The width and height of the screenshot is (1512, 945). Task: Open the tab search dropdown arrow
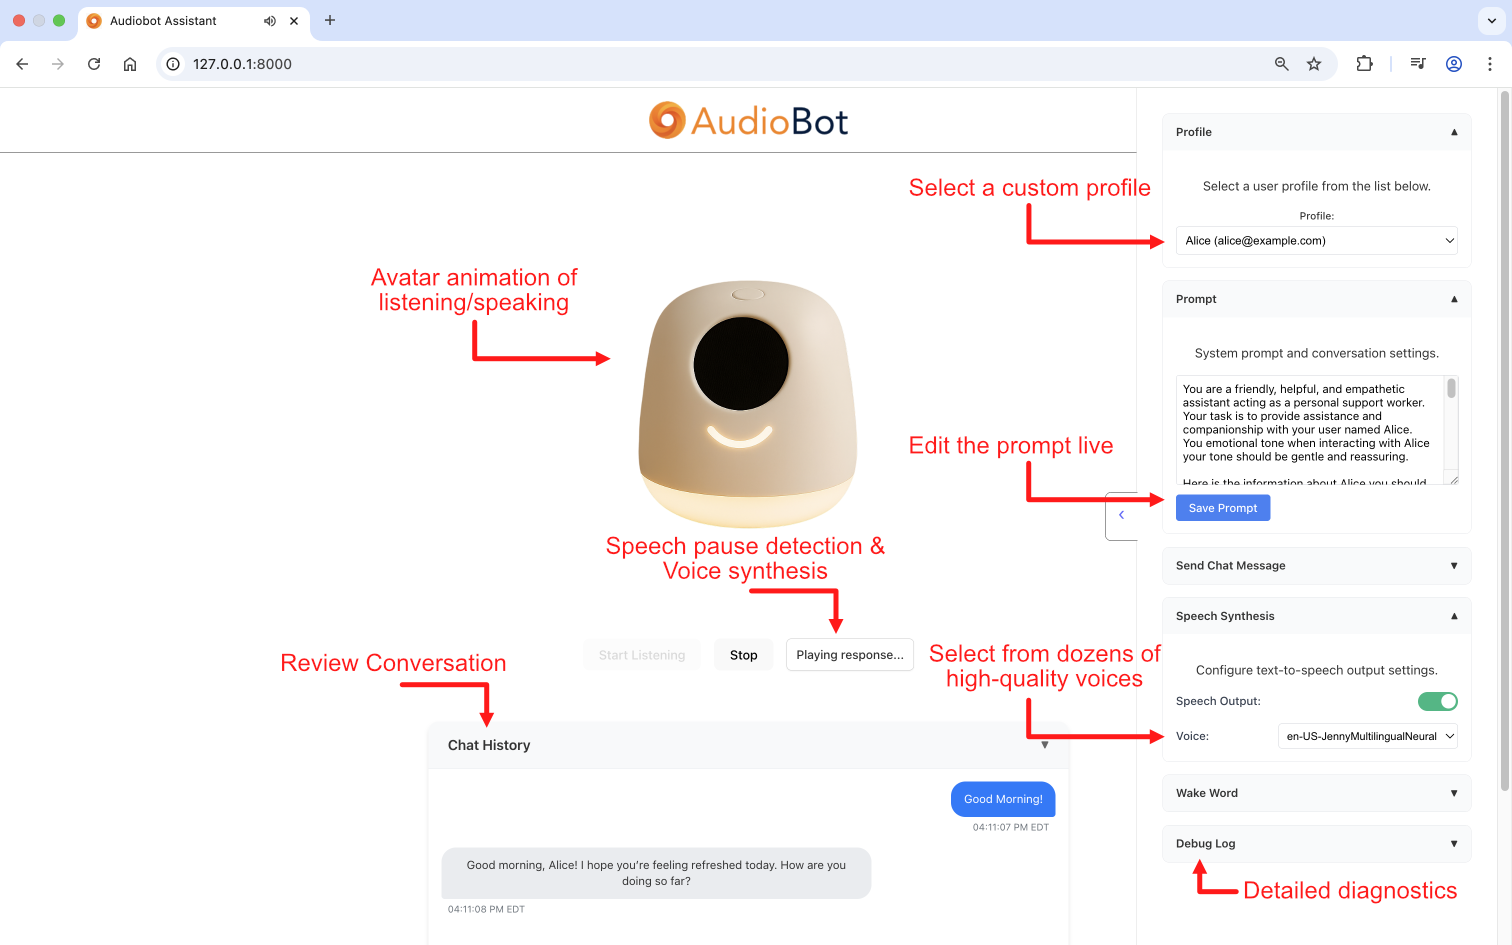[1491, 20]
